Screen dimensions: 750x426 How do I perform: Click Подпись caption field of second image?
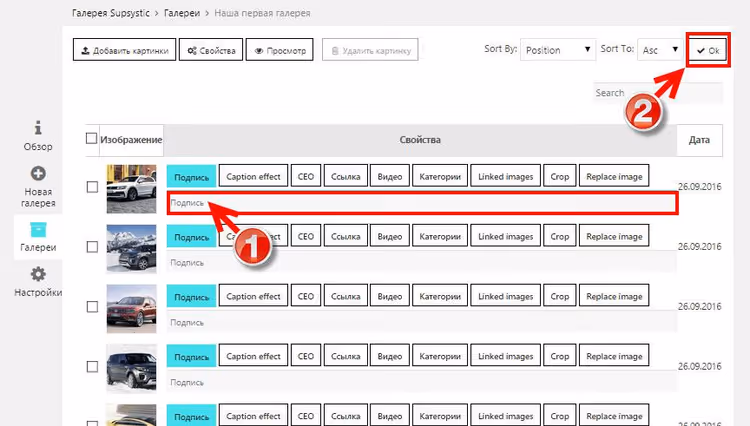[x=422, y=262]
